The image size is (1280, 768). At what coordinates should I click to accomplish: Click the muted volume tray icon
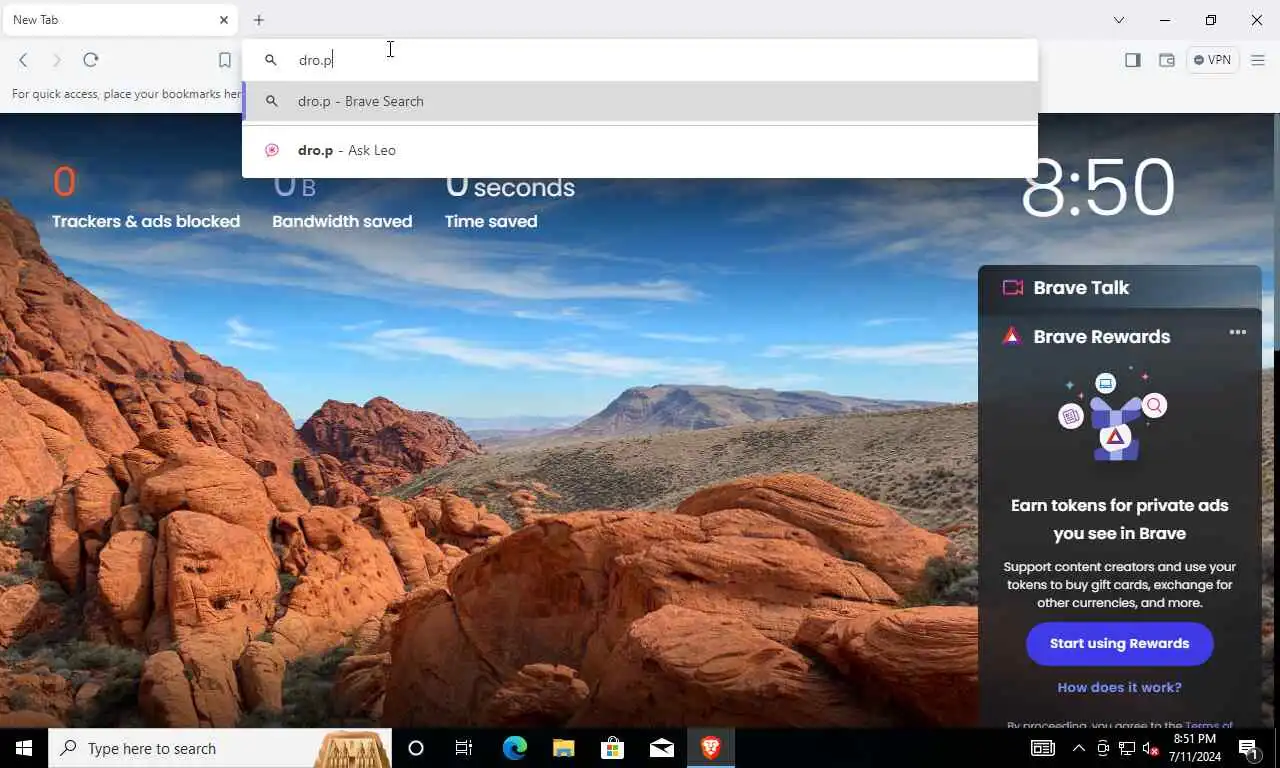1150,748
